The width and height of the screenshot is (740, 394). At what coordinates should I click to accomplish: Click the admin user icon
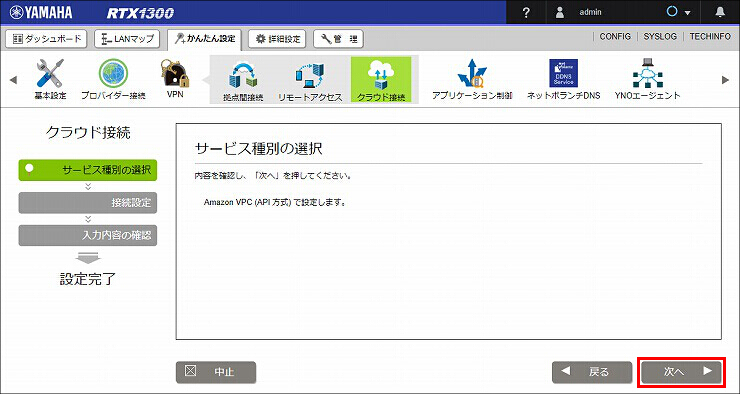click(560, 13)
